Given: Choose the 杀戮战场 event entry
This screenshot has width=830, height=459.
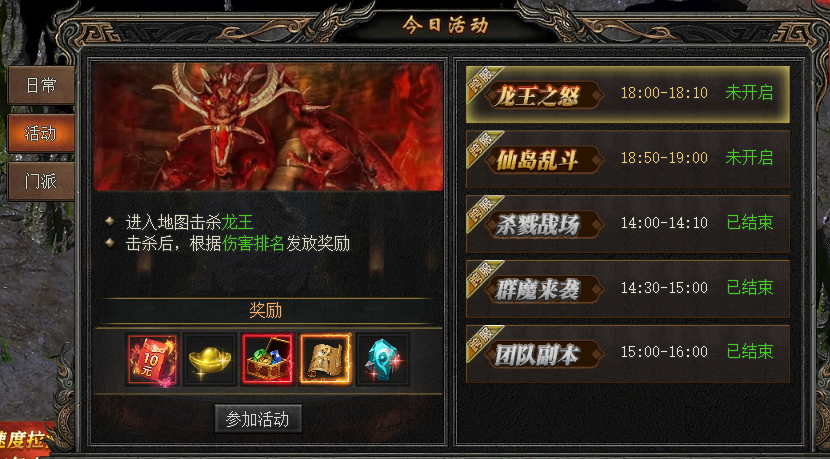Looking at the screenshot, I should [x=628, y=224].
